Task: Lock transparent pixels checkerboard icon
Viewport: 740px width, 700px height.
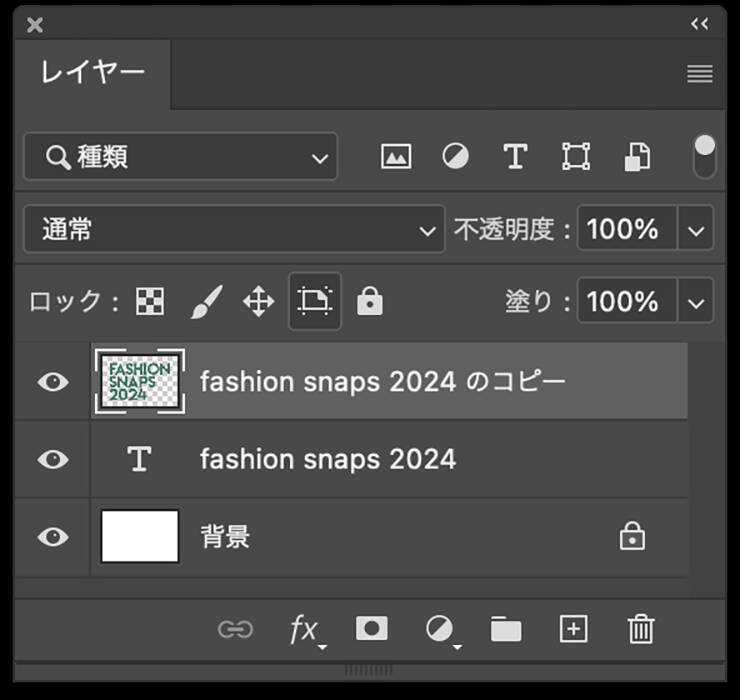Action: click(150, 302)
